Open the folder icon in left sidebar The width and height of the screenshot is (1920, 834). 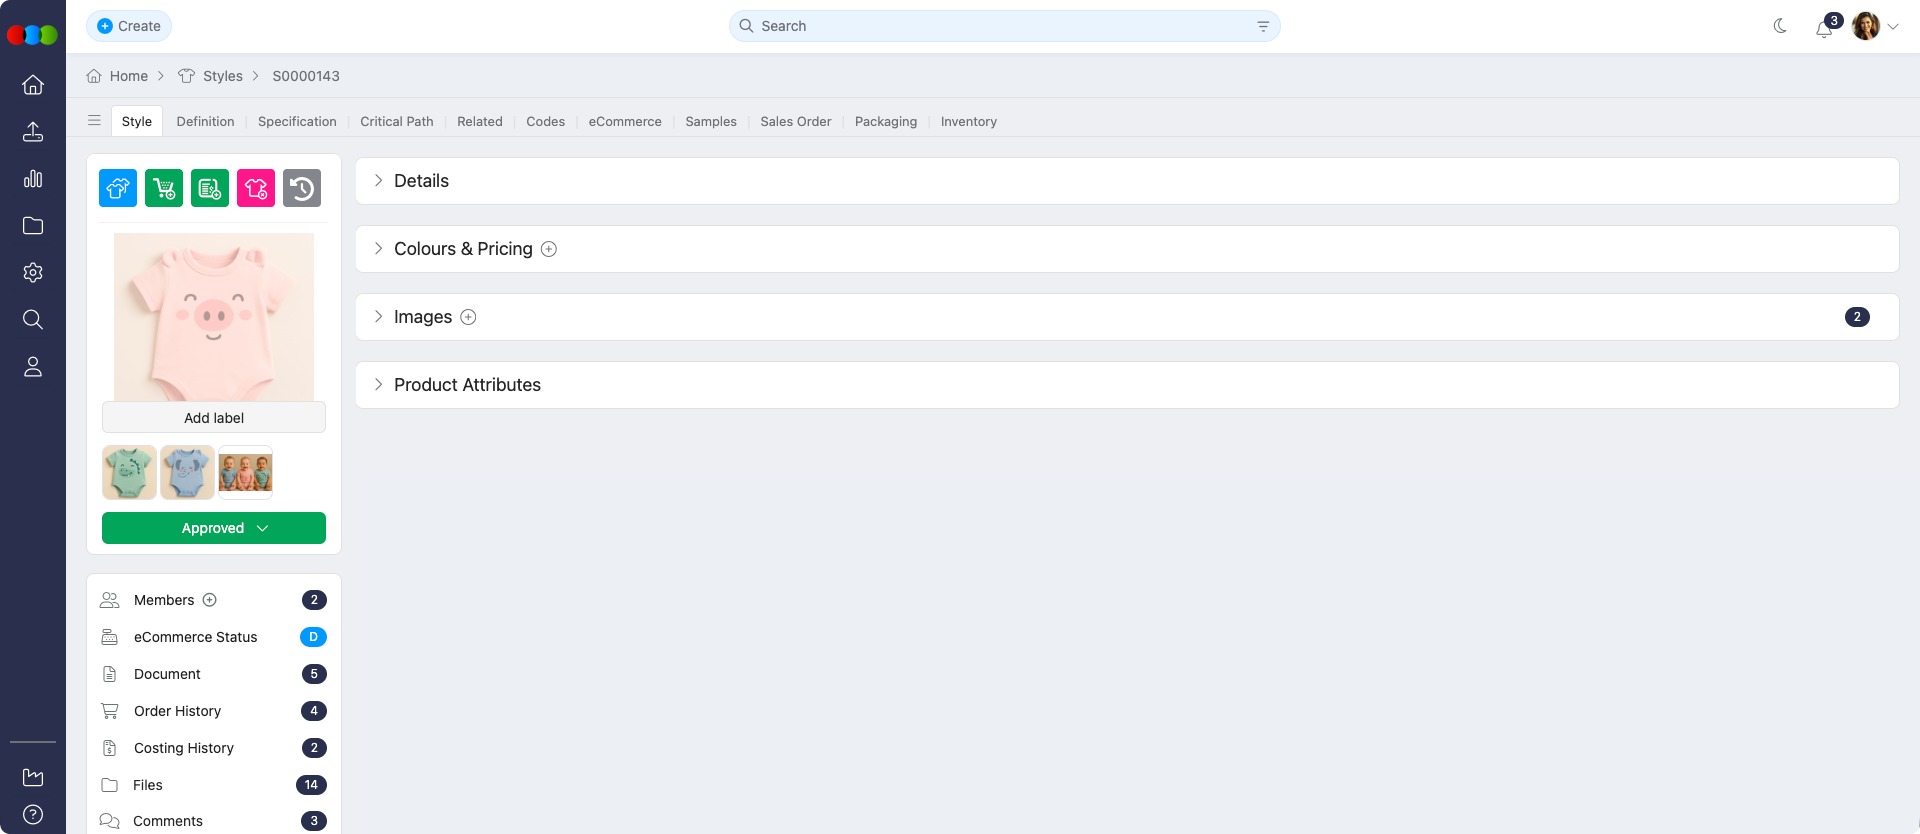coord(33,226)
